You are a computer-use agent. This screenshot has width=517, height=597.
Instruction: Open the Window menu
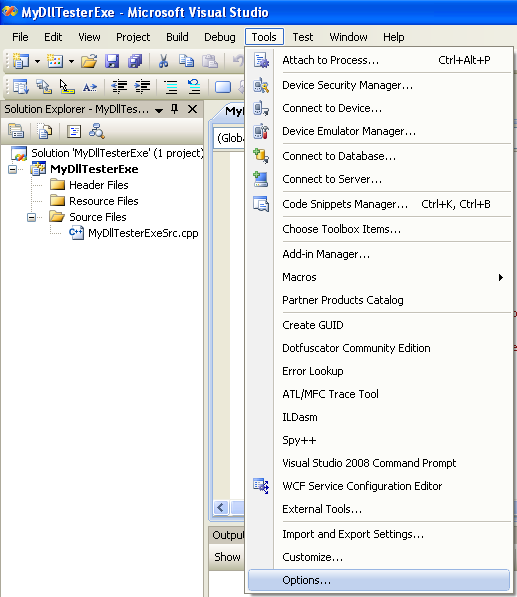coord(348,37)
